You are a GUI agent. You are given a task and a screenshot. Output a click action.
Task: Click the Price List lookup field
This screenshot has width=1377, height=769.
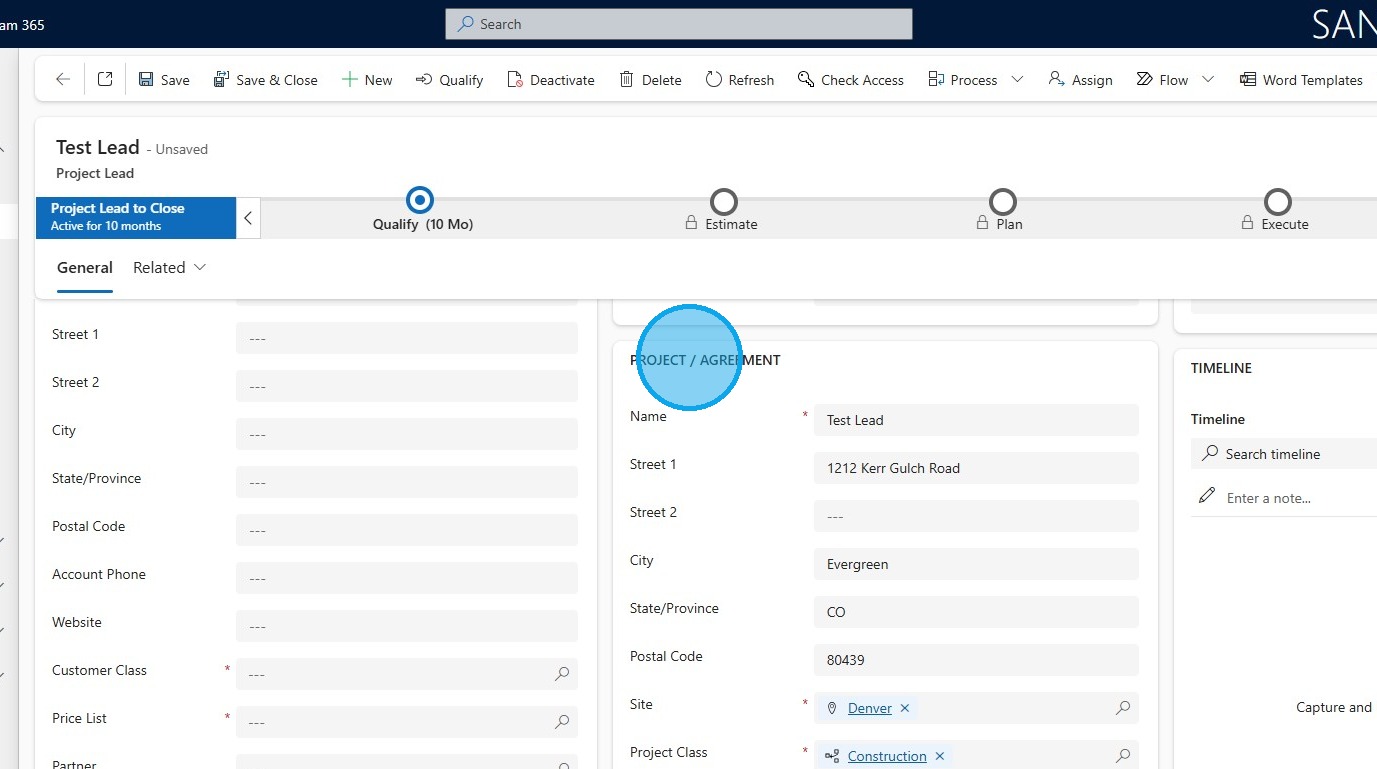pyautogui.click(x=407, y=722)
